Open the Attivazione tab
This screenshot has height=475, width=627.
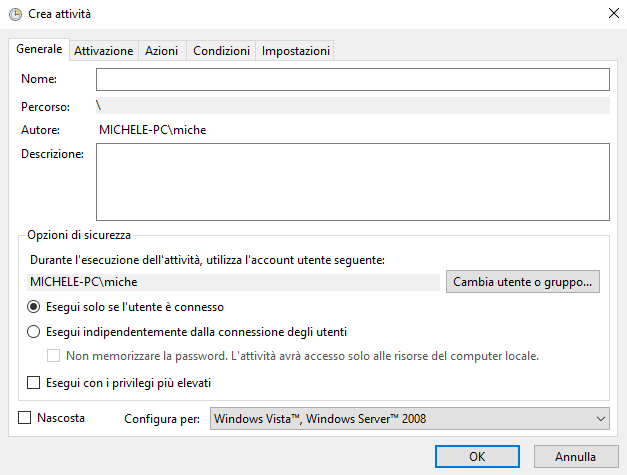point(104,51)
